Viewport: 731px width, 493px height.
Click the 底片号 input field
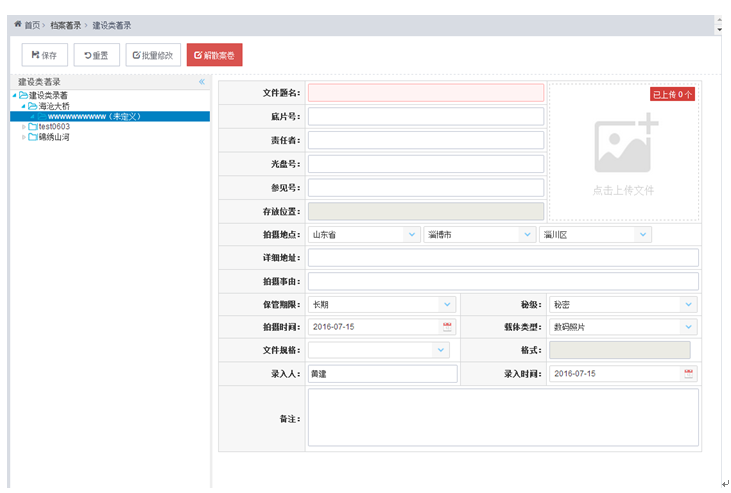point(426,117)
